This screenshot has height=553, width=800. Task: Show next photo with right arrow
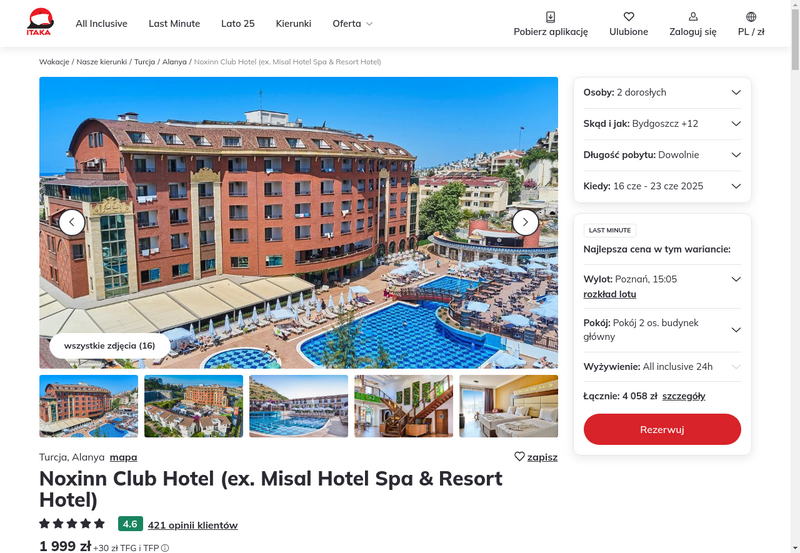click(525, 222)
